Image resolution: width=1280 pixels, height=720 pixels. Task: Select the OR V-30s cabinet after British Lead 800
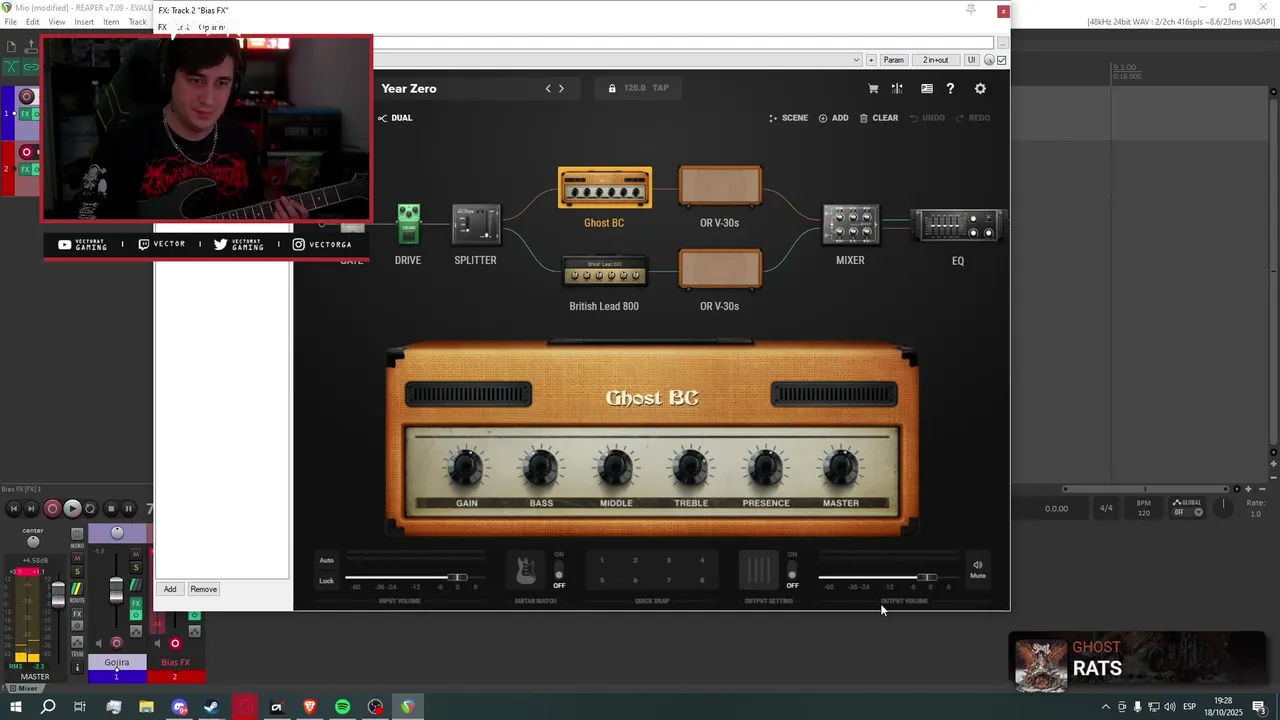tap(720, 270)
